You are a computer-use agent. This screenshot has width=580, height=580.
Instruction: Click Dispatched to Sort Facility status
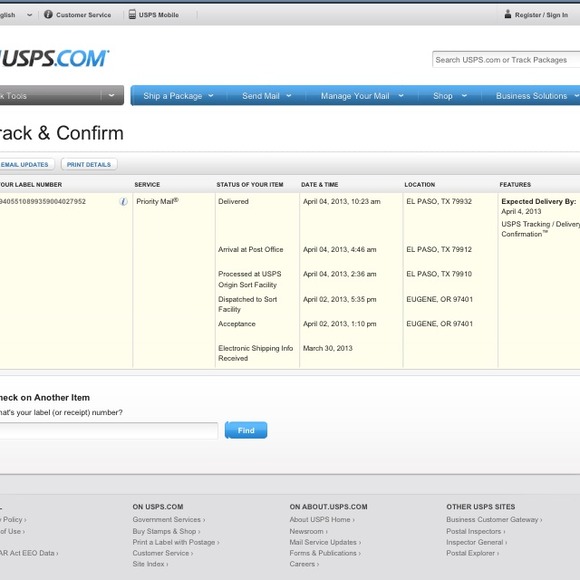(247, 304)
